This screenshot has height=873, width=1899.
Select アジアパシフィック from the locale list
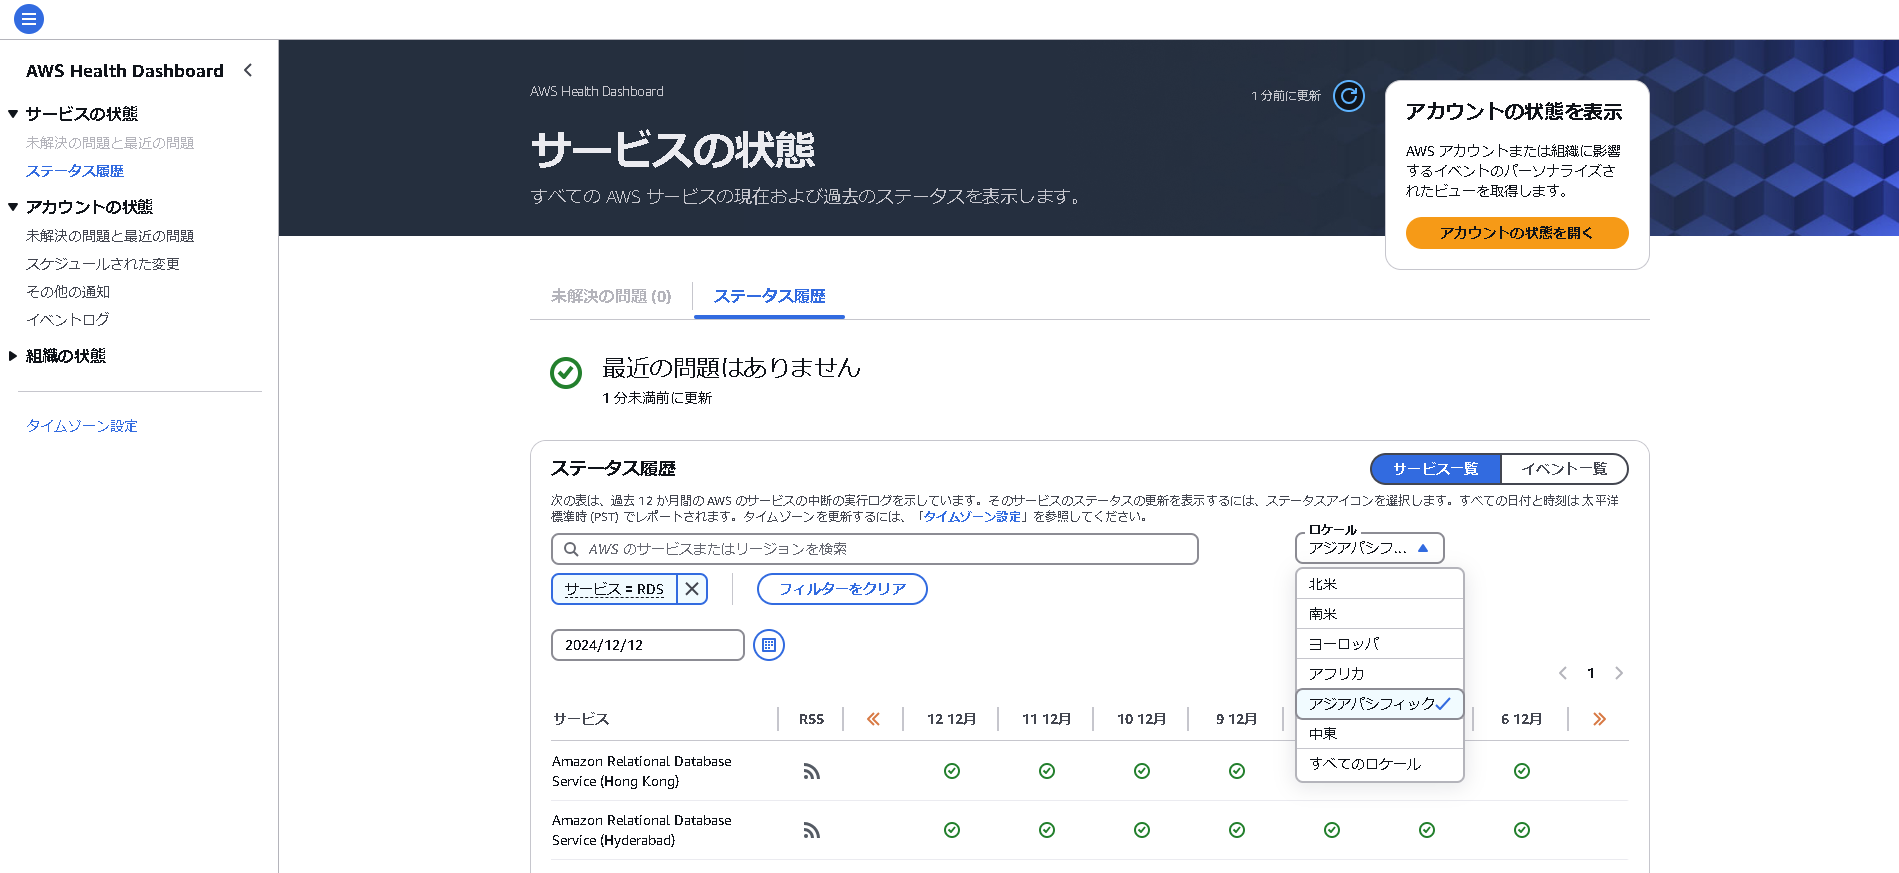coord(1380,704)
